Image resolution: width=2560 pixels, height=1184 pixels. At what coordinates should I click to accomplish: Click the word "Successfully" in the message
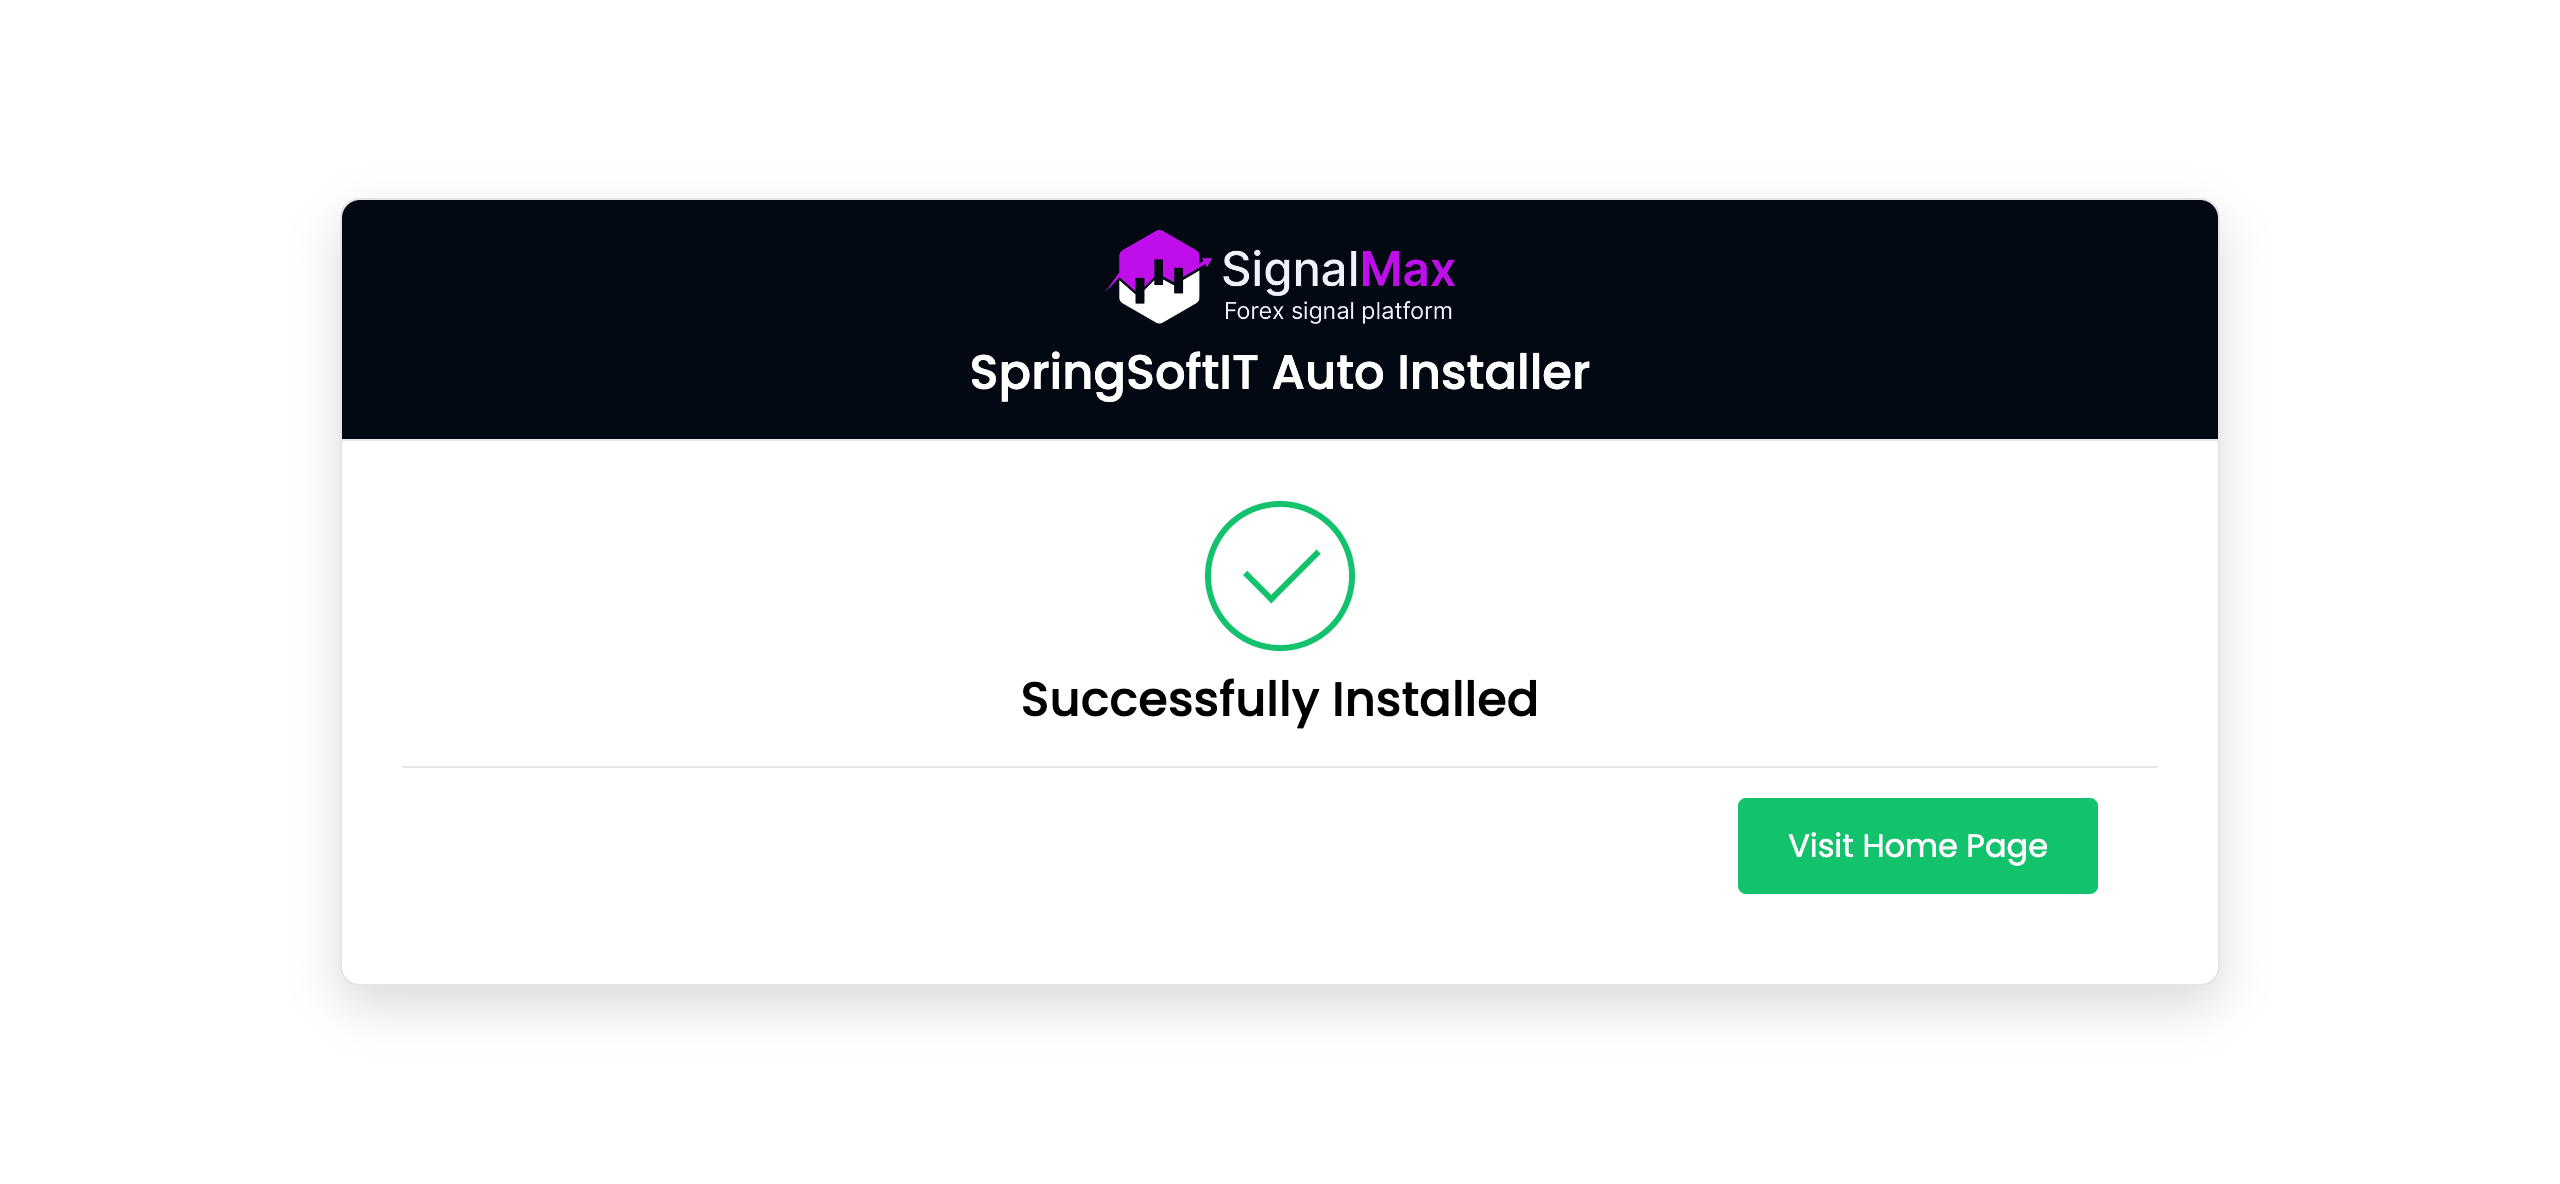[x=1169, y=700]
